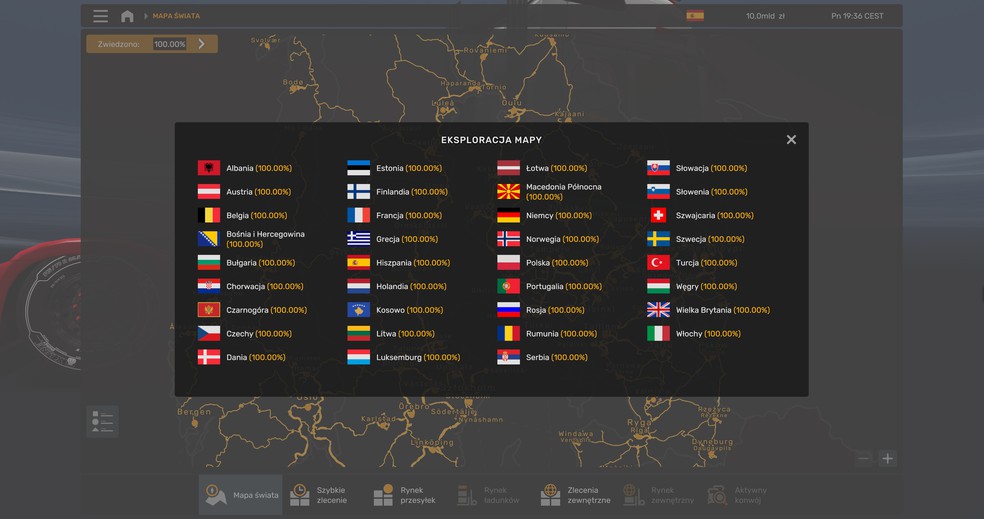The height and width of the screenshot is (519, 984).
Task: Click Bergen city label on map
Action: click(x=195, y=412)
